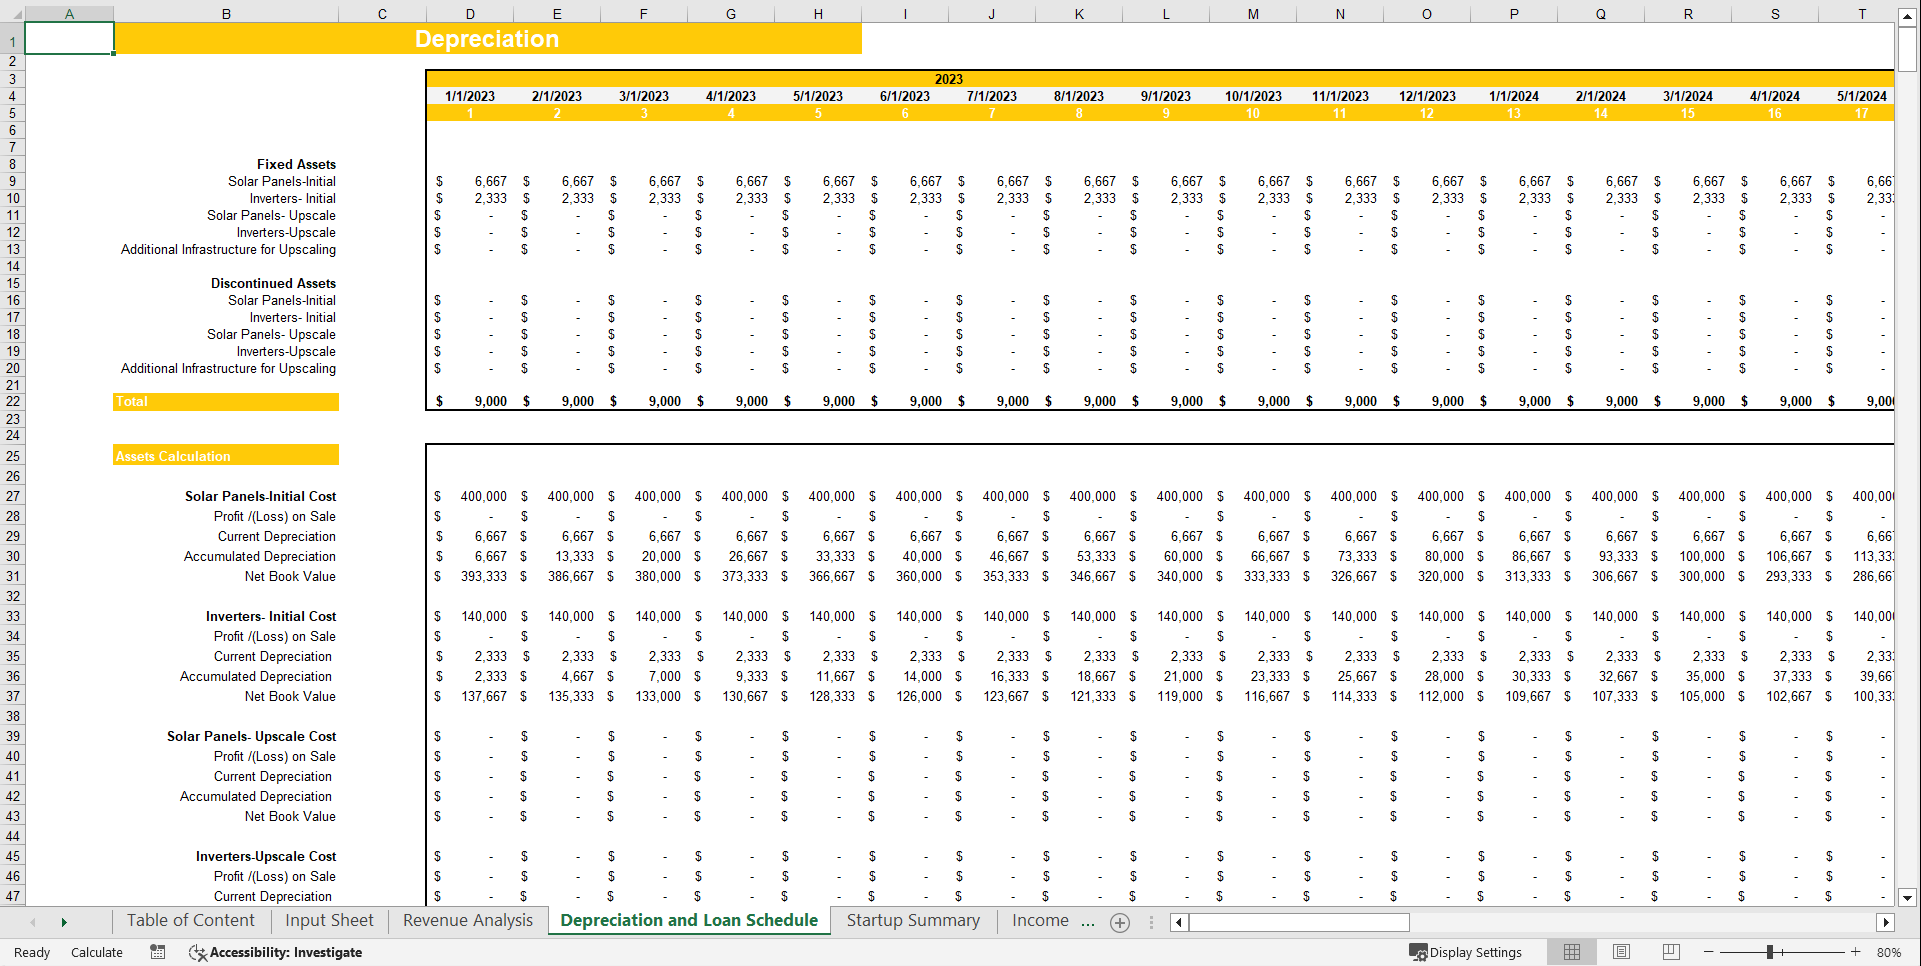
Task: Click the Select All corner above row 1
Action: [20, 13]
